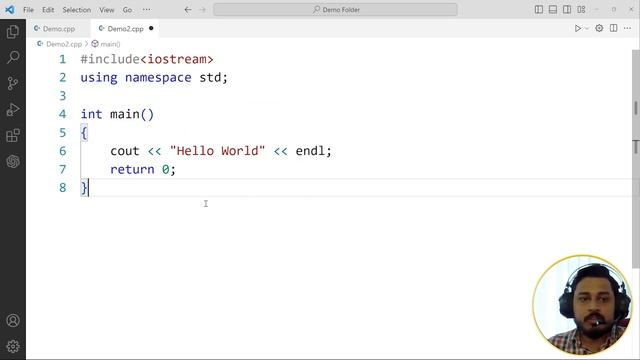The width and height of the screenshot is (640, 360).
Task: Click 'main()' on line 4
Action: [x=132, y=114]
